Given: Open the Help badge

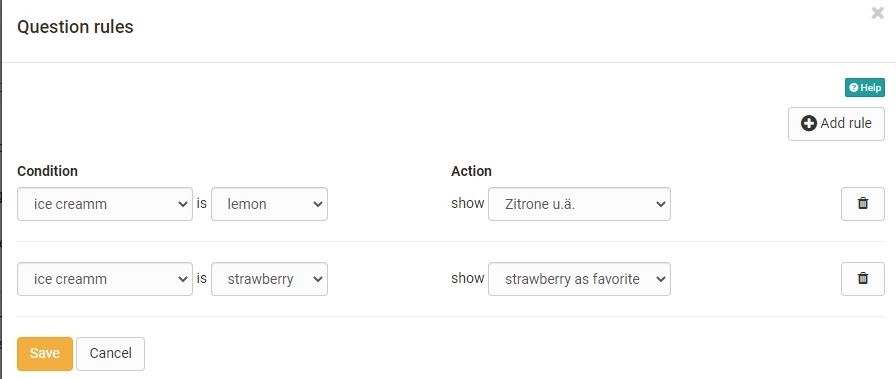Looking at the screenshot, I should click(865, 88).
